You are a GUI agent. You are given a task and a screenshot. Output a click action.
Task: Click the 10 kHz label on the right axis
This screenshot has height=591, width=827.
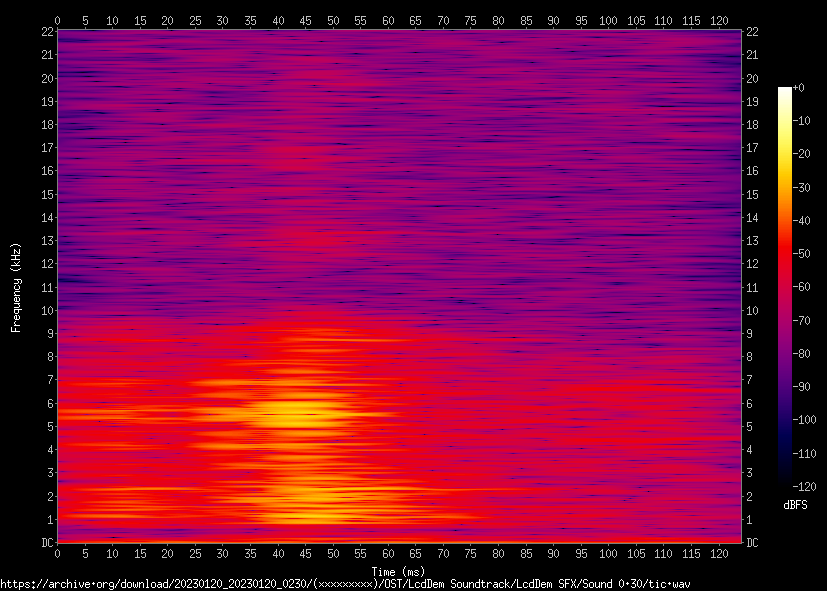coord(753,311)
